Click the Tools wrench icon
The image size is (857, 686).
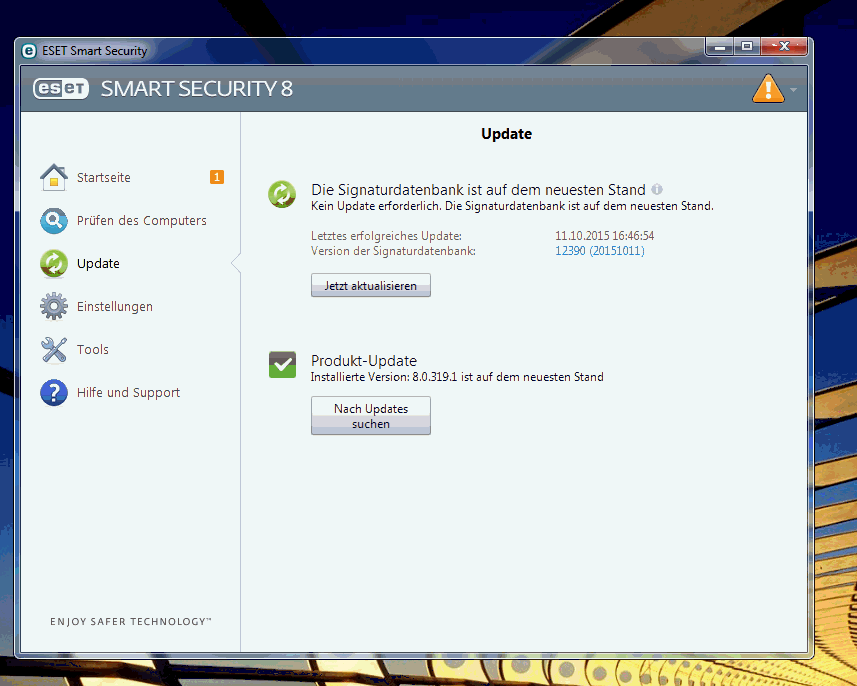click(x=53, y=350)
